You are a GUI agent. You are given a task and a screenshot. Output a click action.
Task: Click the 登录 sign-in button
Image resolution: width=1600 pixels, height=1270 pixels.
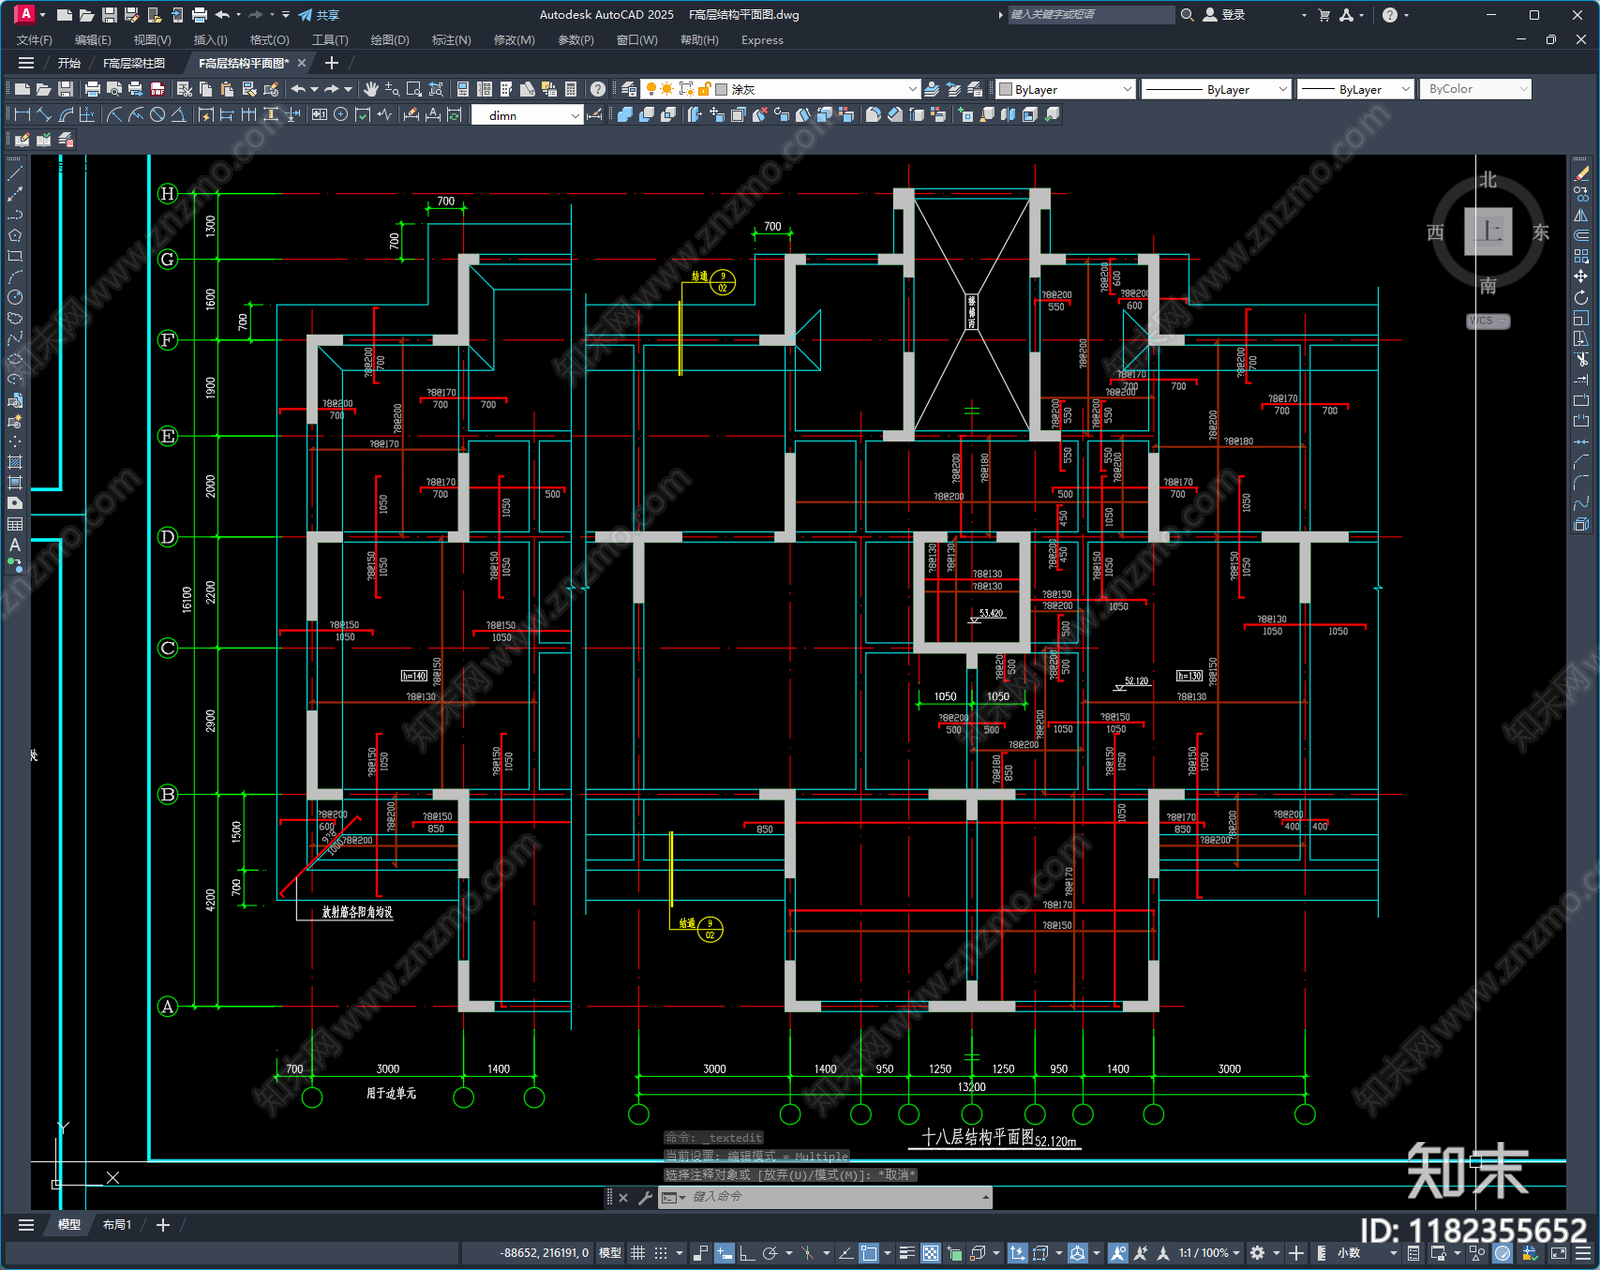(x=1224, y=15)
